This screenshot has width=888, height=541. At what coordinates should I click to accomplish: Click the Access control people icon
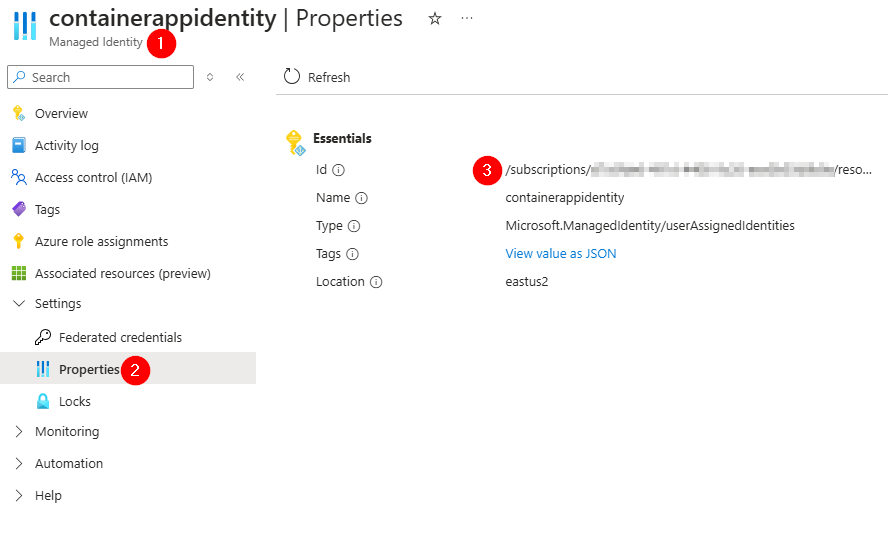19,177
